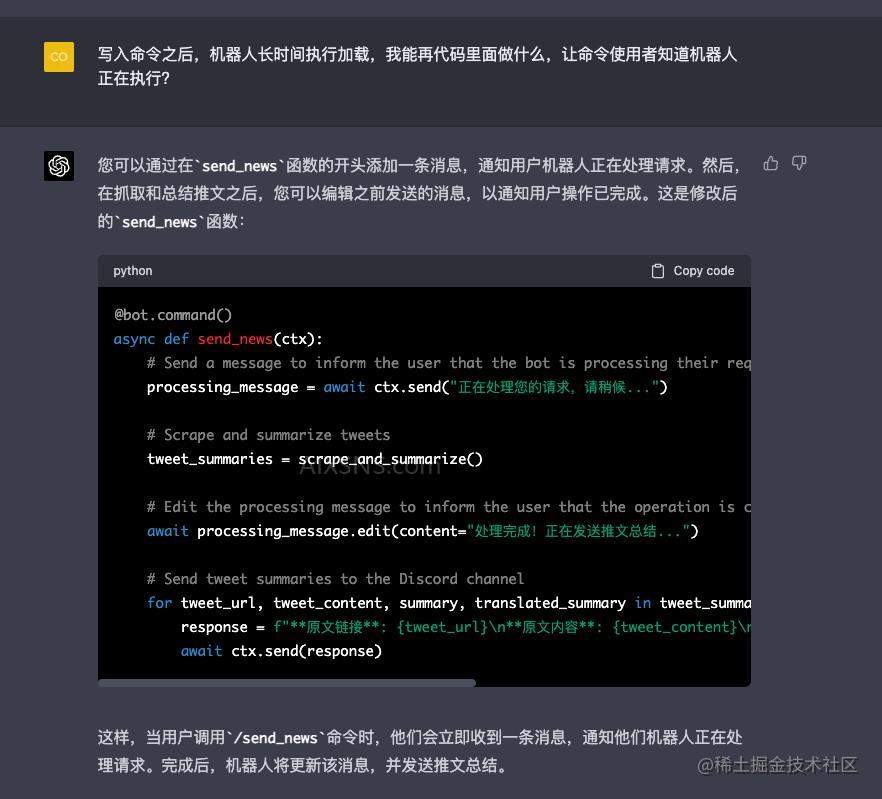Click the python language label on the code block
Screen dimensions: 882x799
coord(132,270)
